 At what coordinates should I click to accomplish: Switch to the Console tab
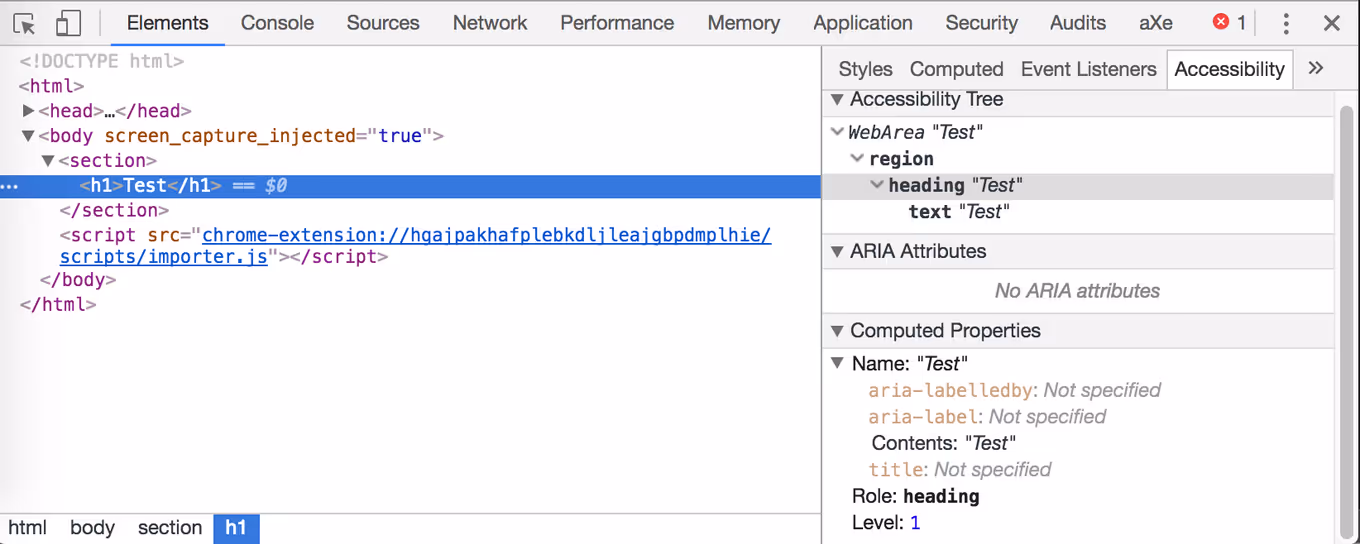(x=277, y=23)
